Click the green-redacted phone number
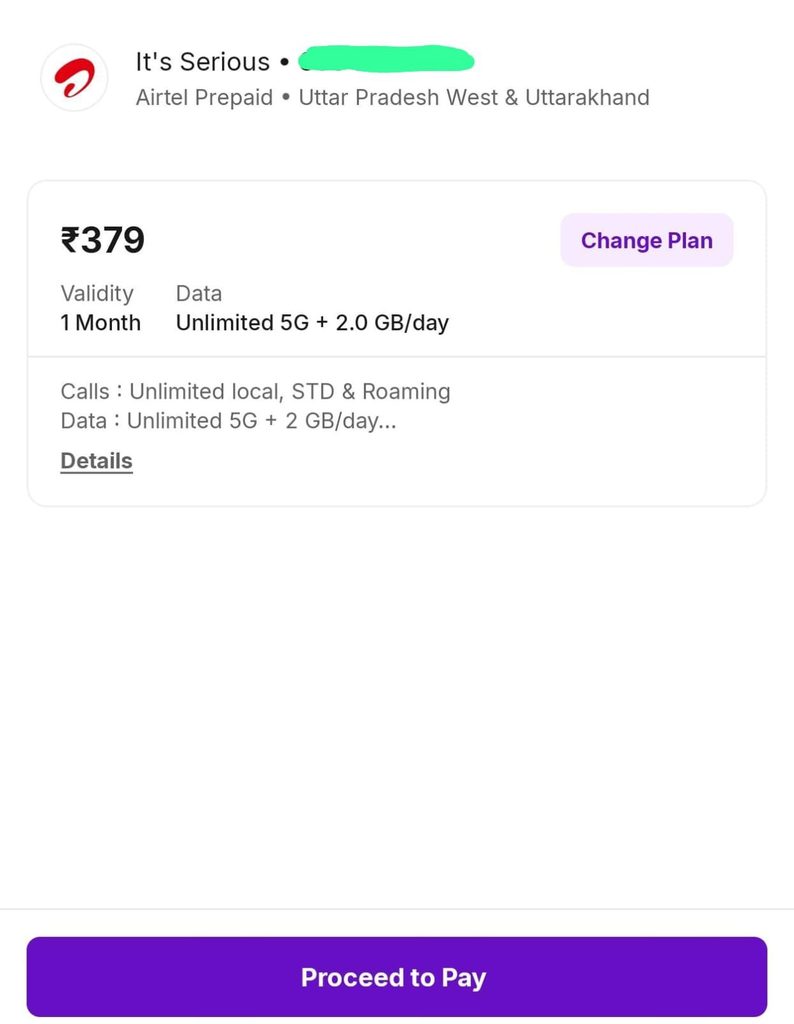Screen dimensions: 794x1024 pos(386,59)
